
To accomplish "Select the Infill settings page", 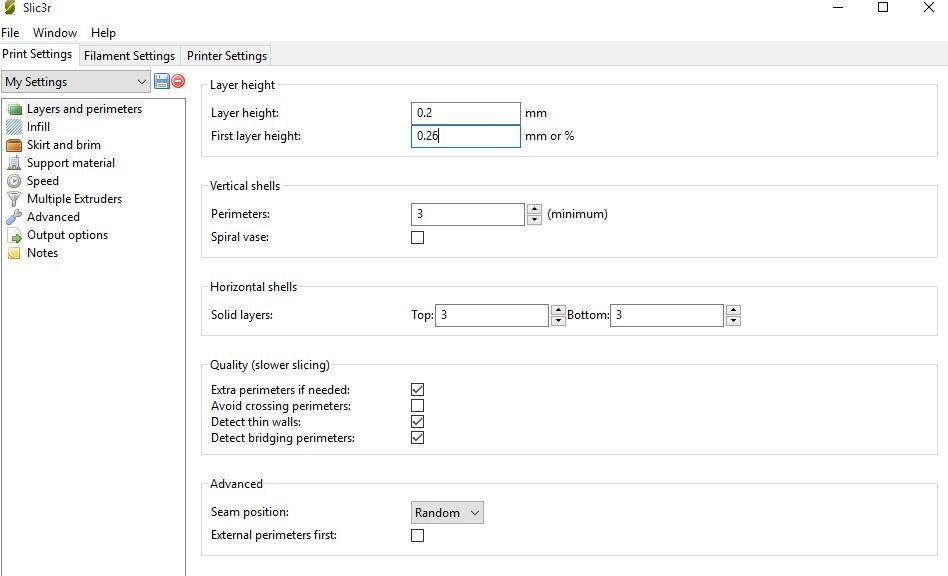I will point(38,127).
